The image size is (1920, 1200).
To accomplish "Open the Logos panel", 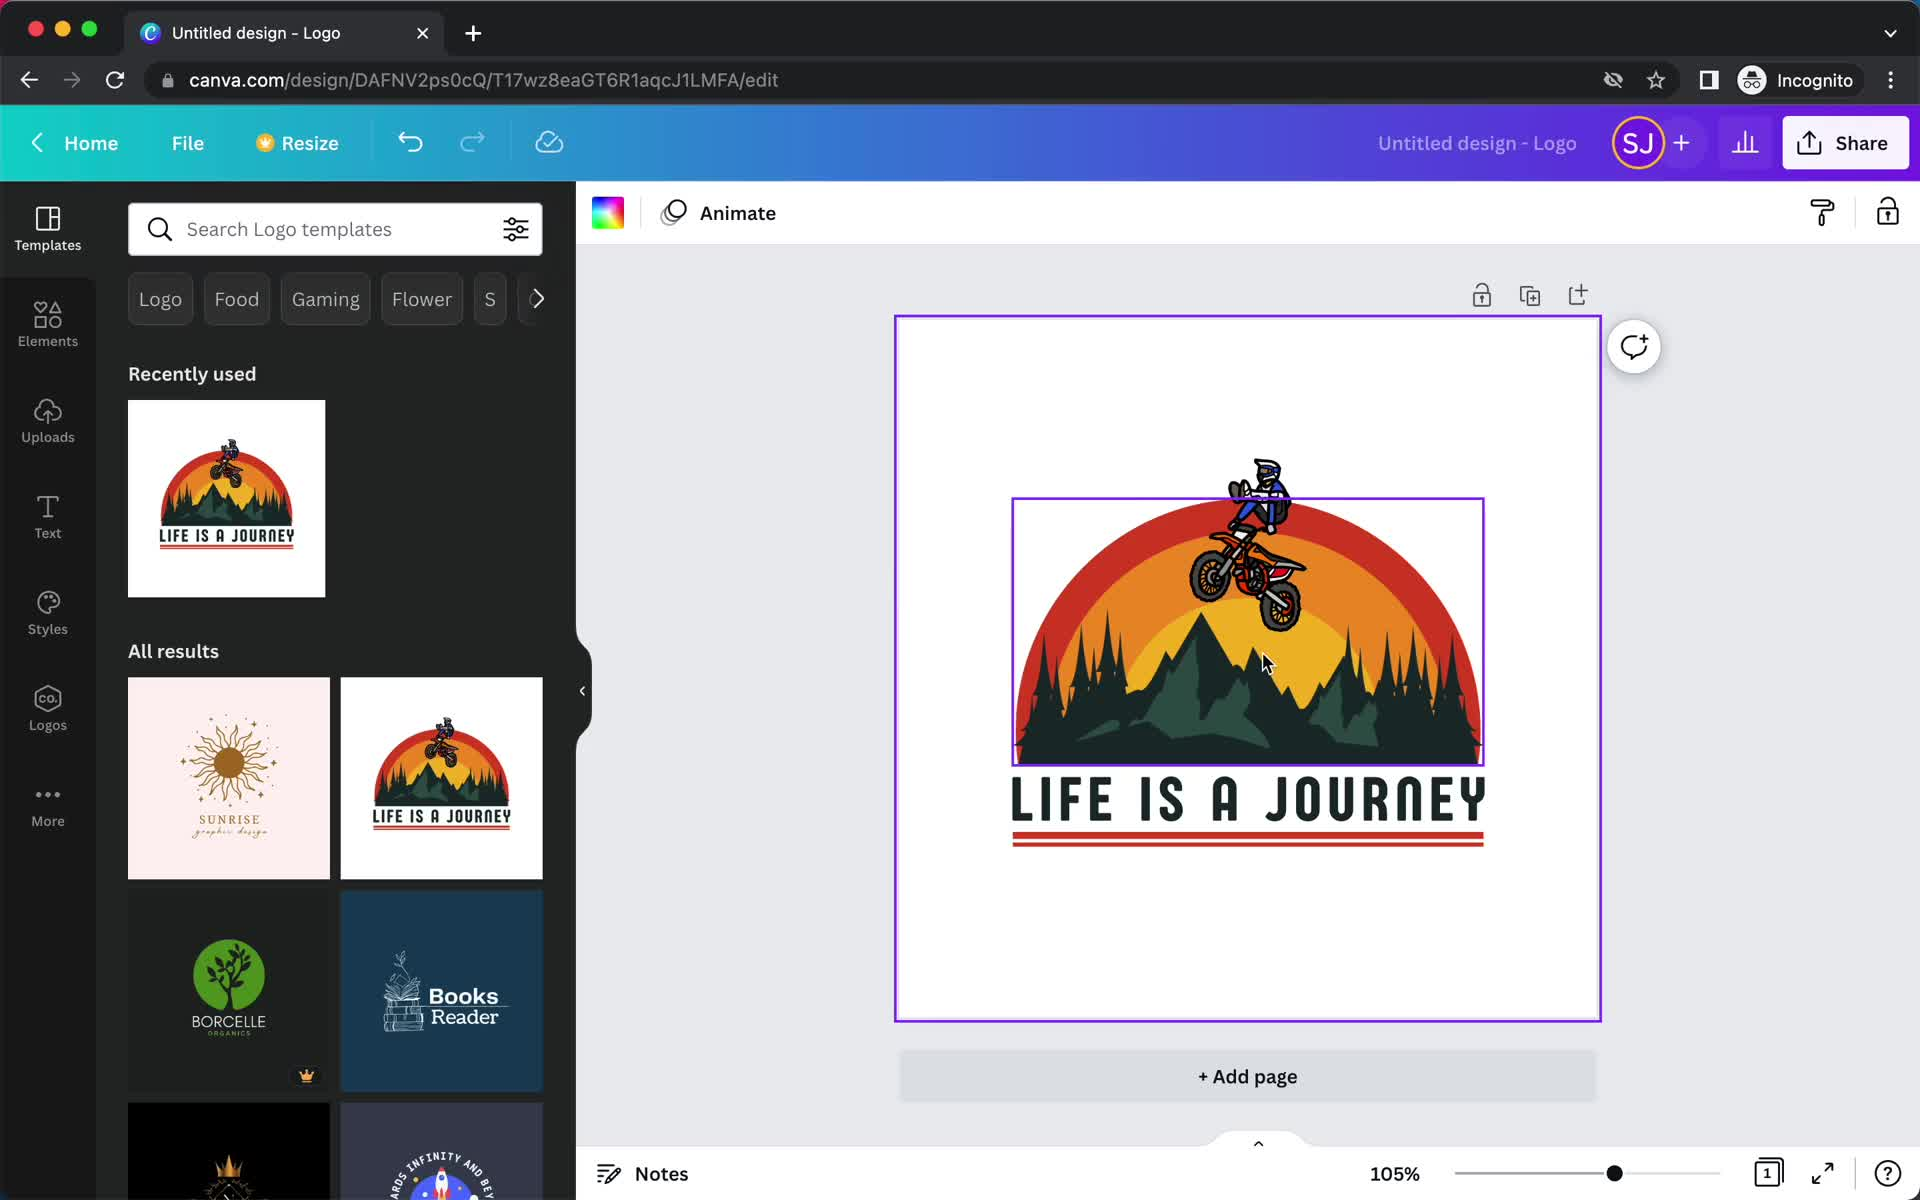I will click(x=48, y=709).
